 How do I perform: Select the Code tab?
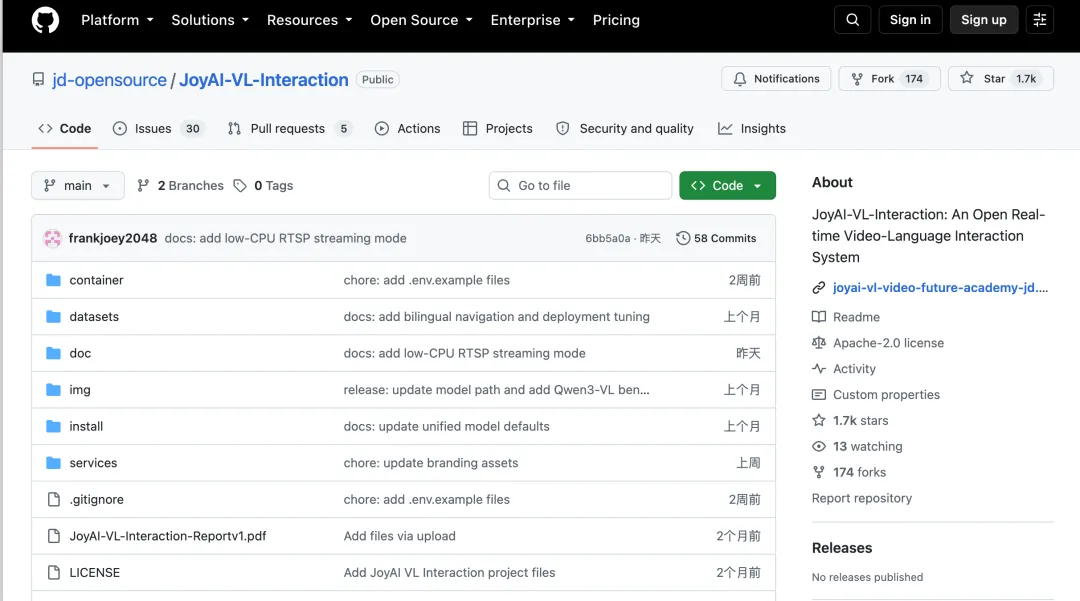point(65,129)
